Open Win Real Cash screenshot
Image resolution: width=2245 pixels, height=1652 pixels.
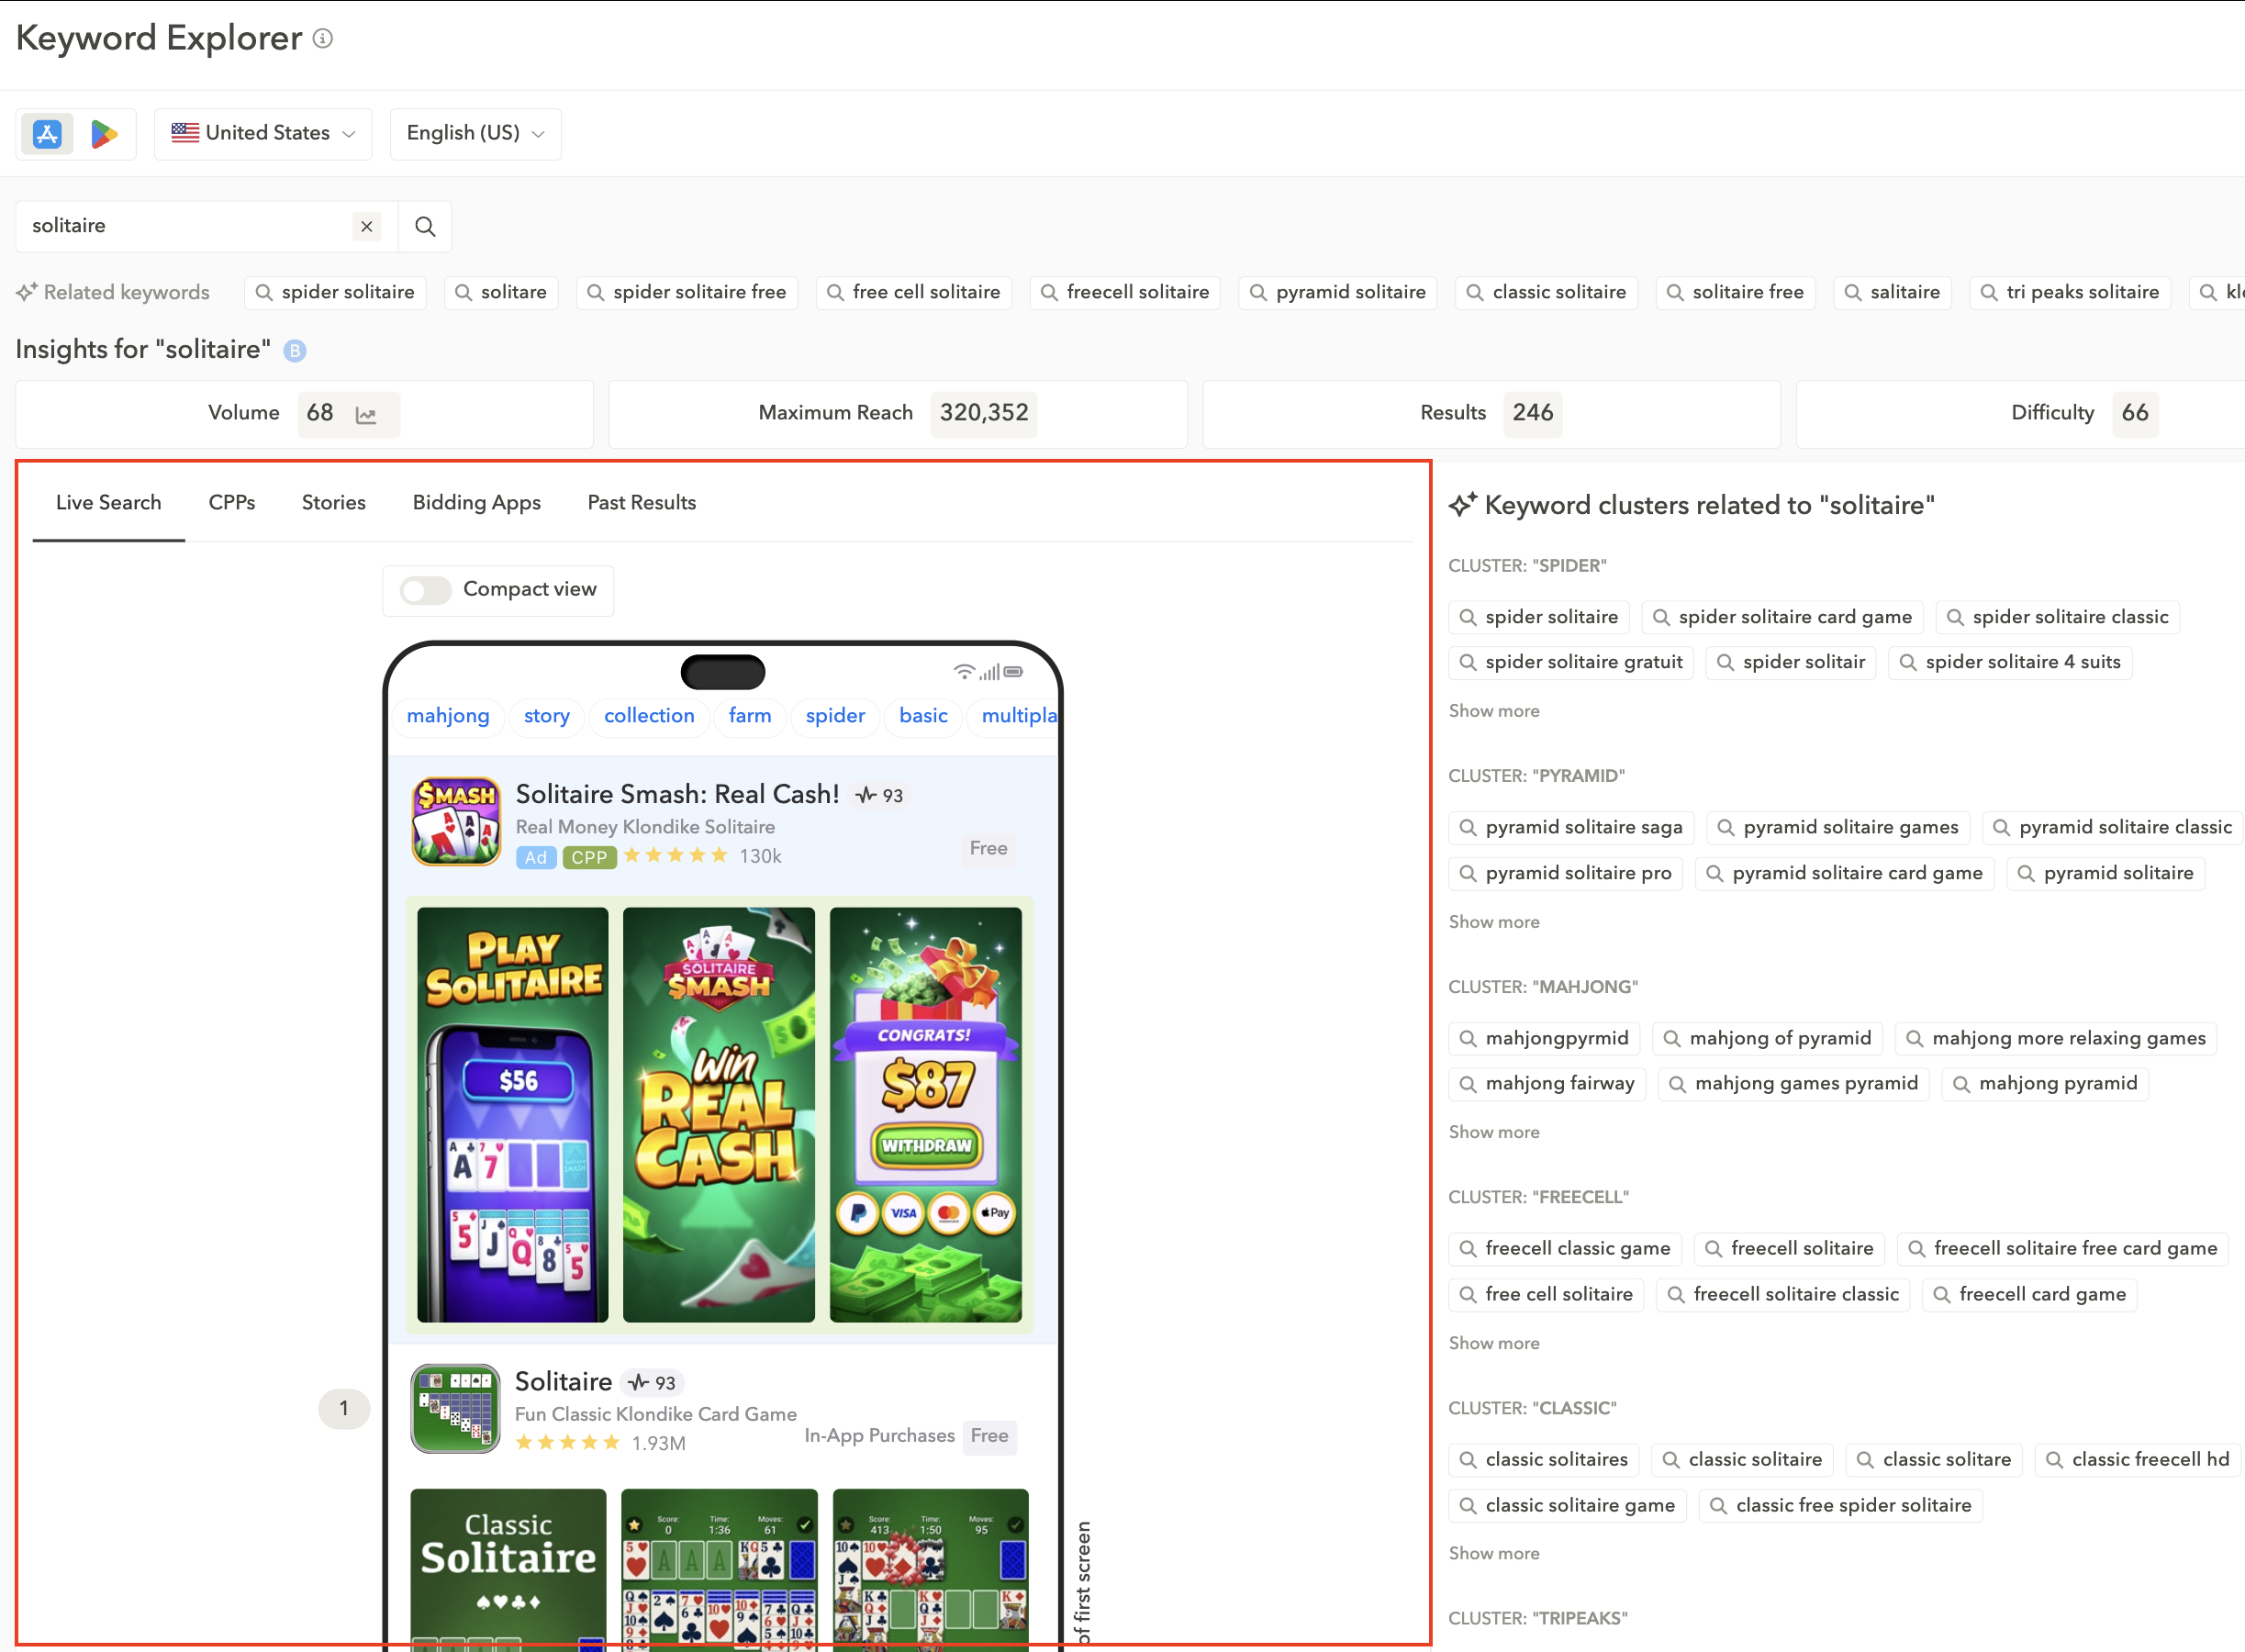[719, 1115]
